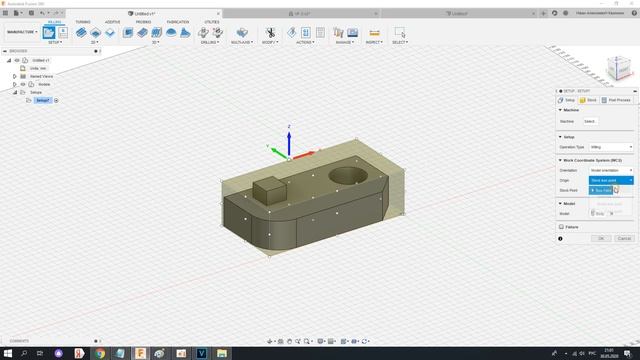This screenshot has height=360, width=640.
Task: Switch to the PROBING ribbon tab
Action: [x=143, y=22]
